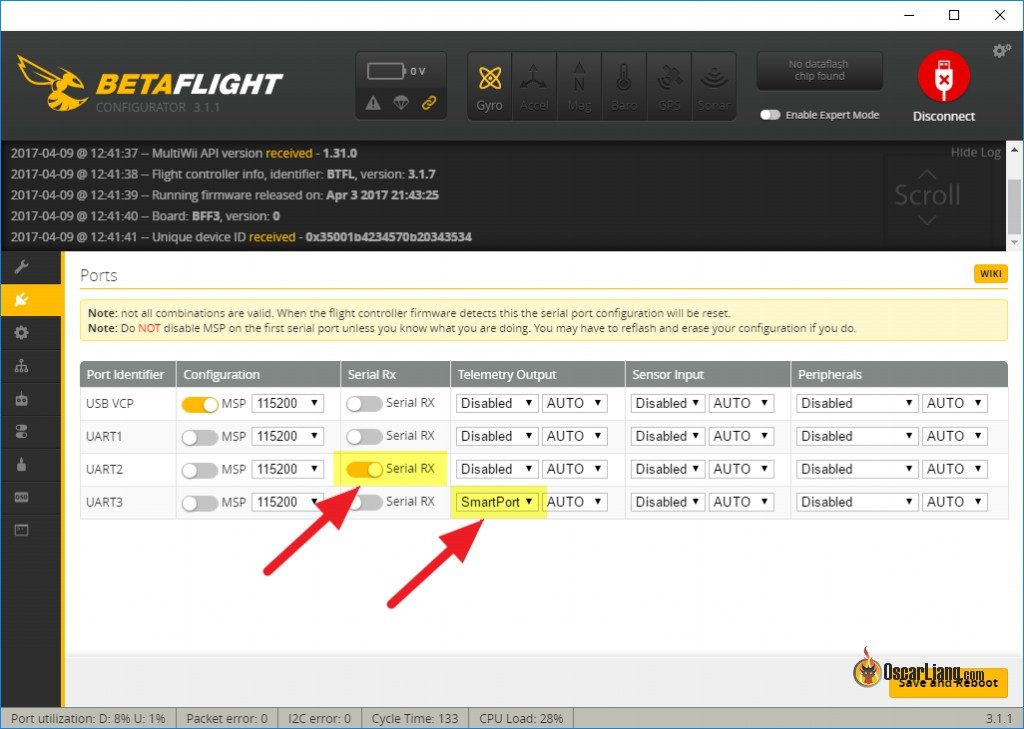Image resolution: width=1024 pixels, height=729 pixels.
Task: Open the Configuration tab gear icon
Action: click(21, 332)
